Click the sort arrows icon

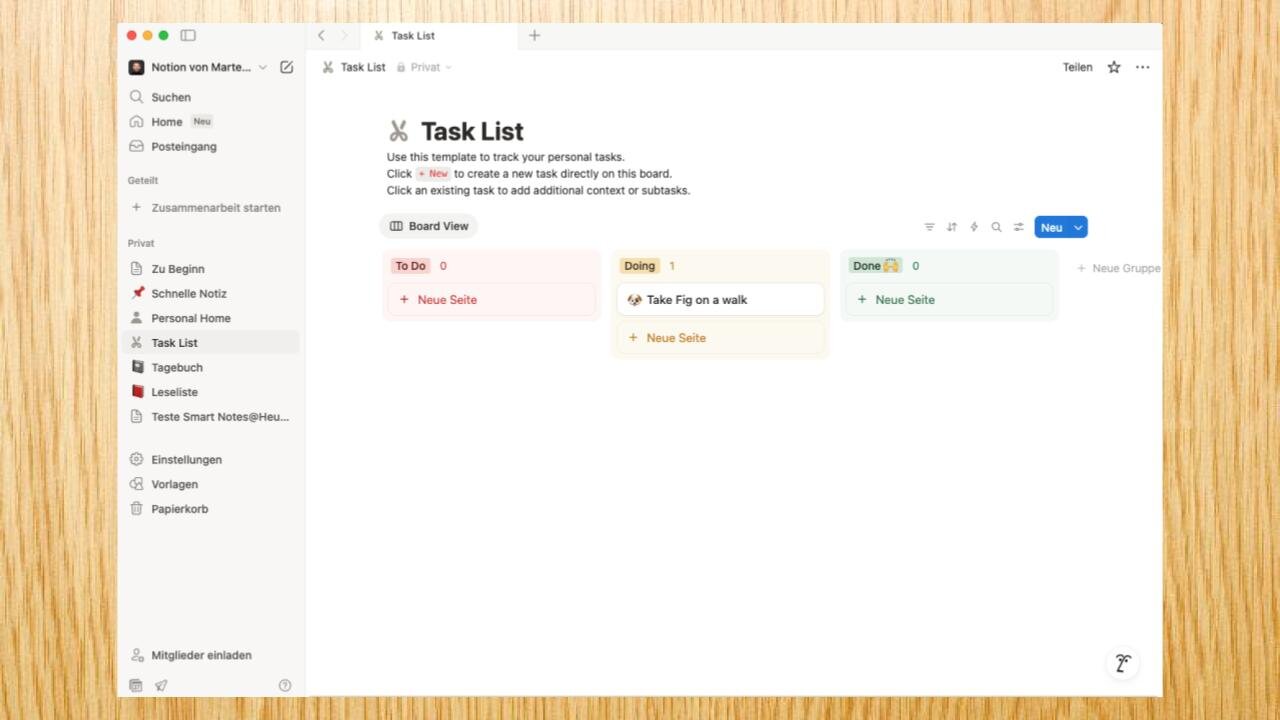[x=951, y=227]
